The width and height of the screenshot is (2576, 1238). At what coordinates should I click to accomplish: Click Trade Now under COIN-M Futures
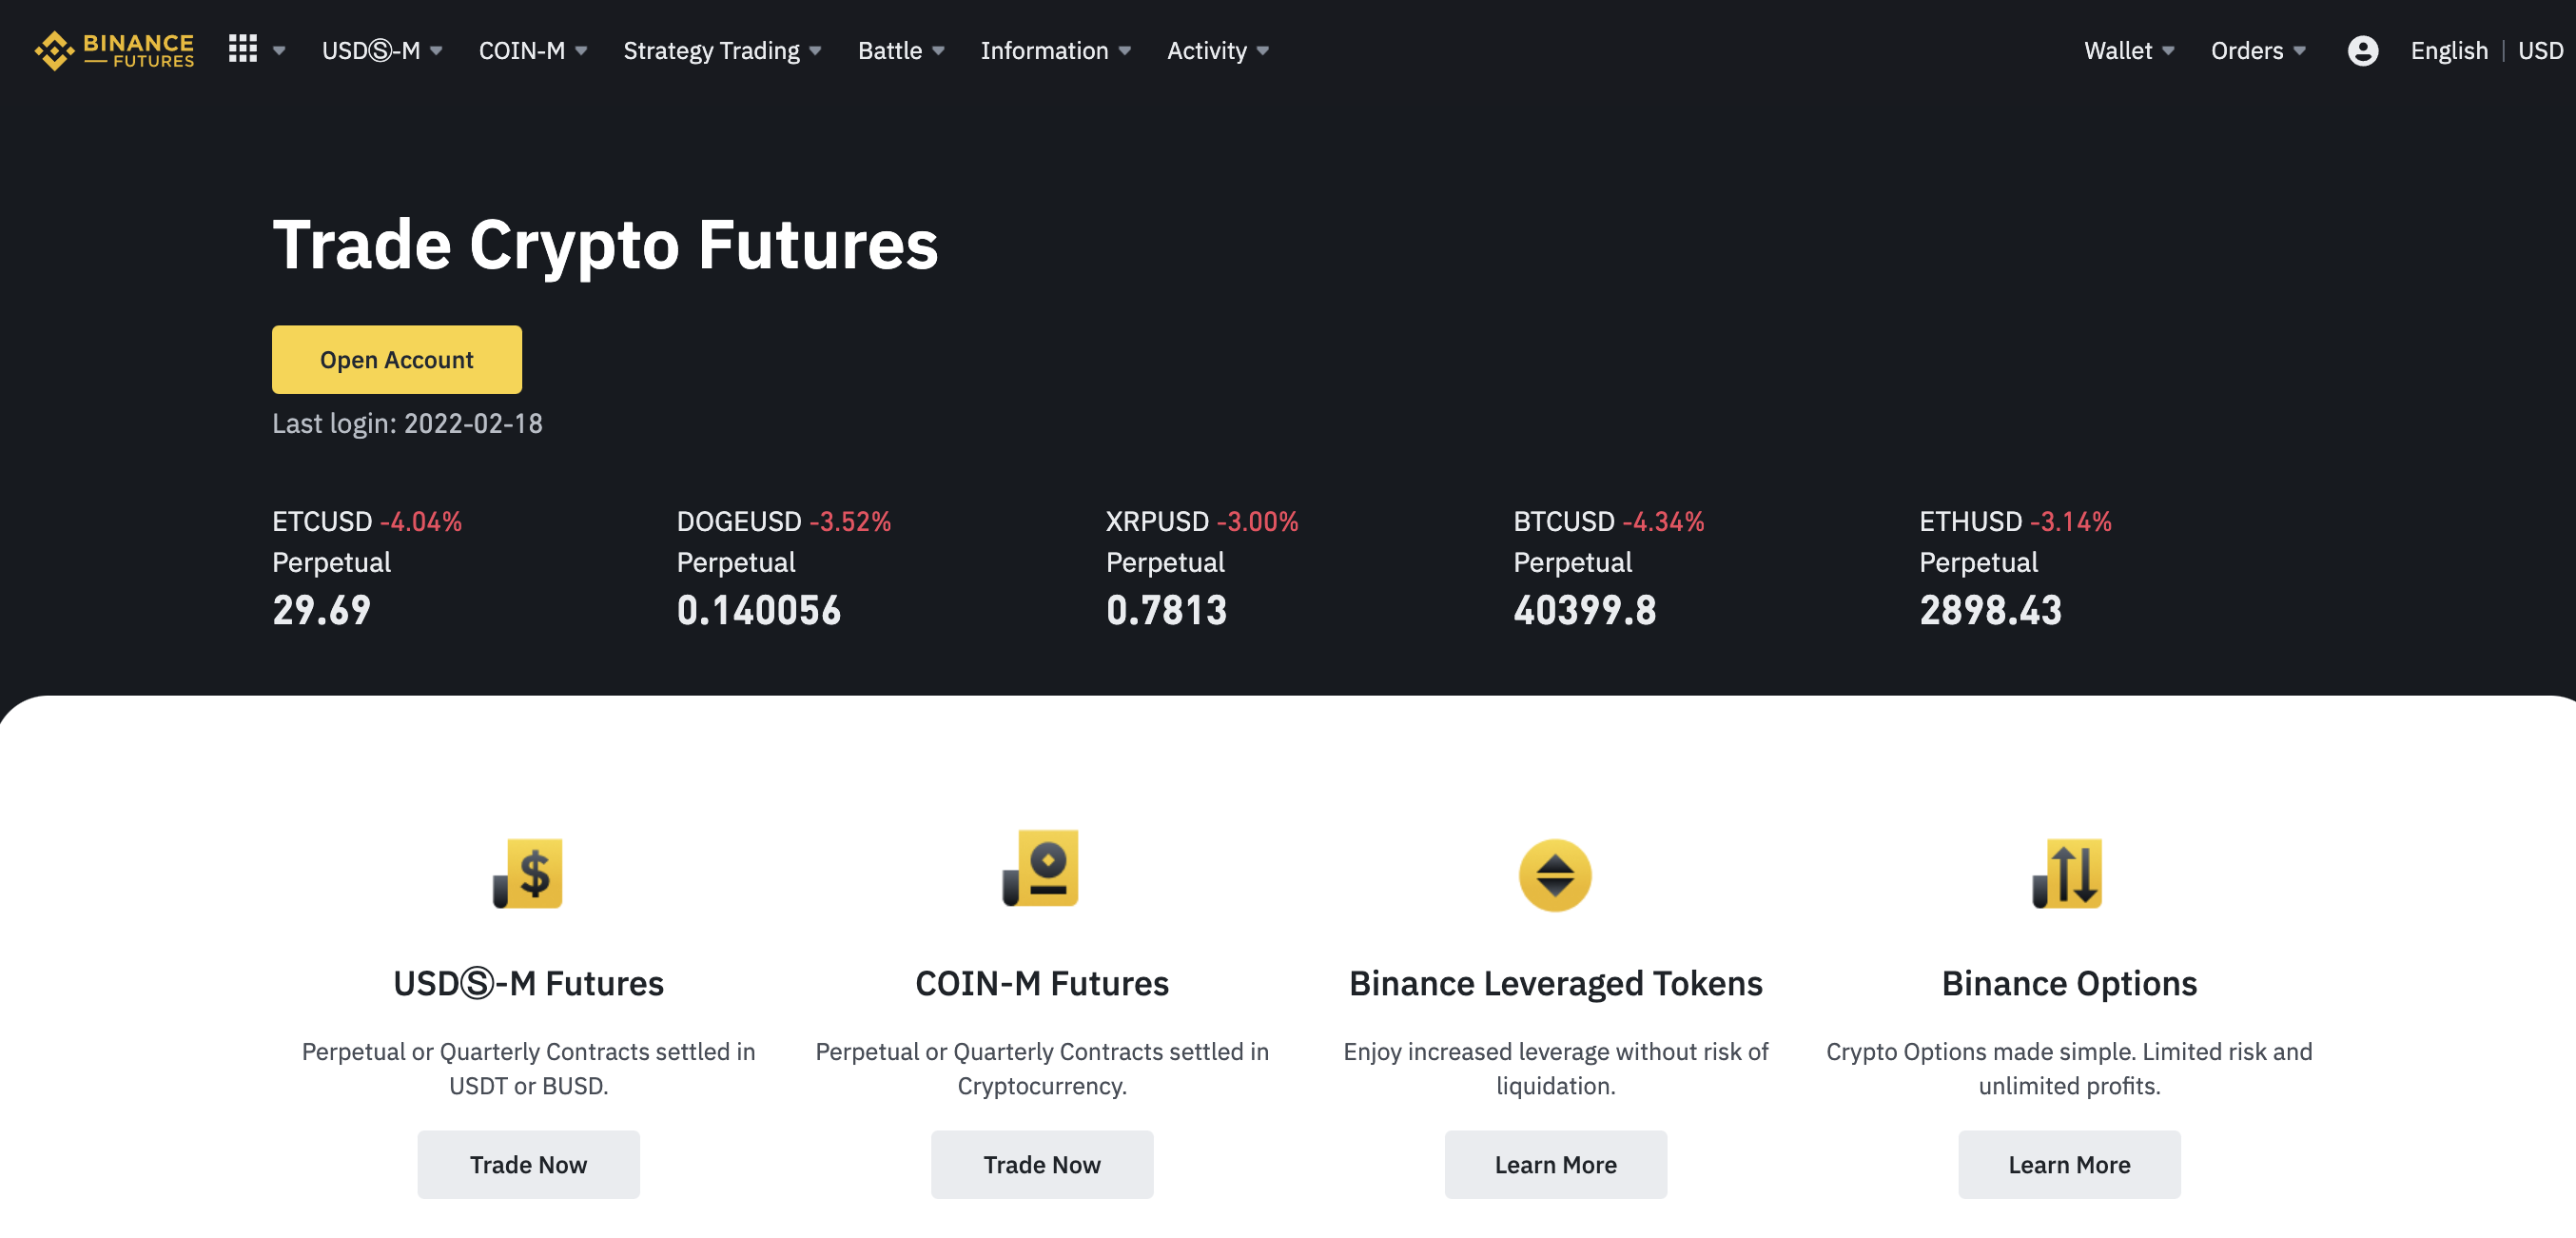pyautogui.click(x=1041, y=1164)
